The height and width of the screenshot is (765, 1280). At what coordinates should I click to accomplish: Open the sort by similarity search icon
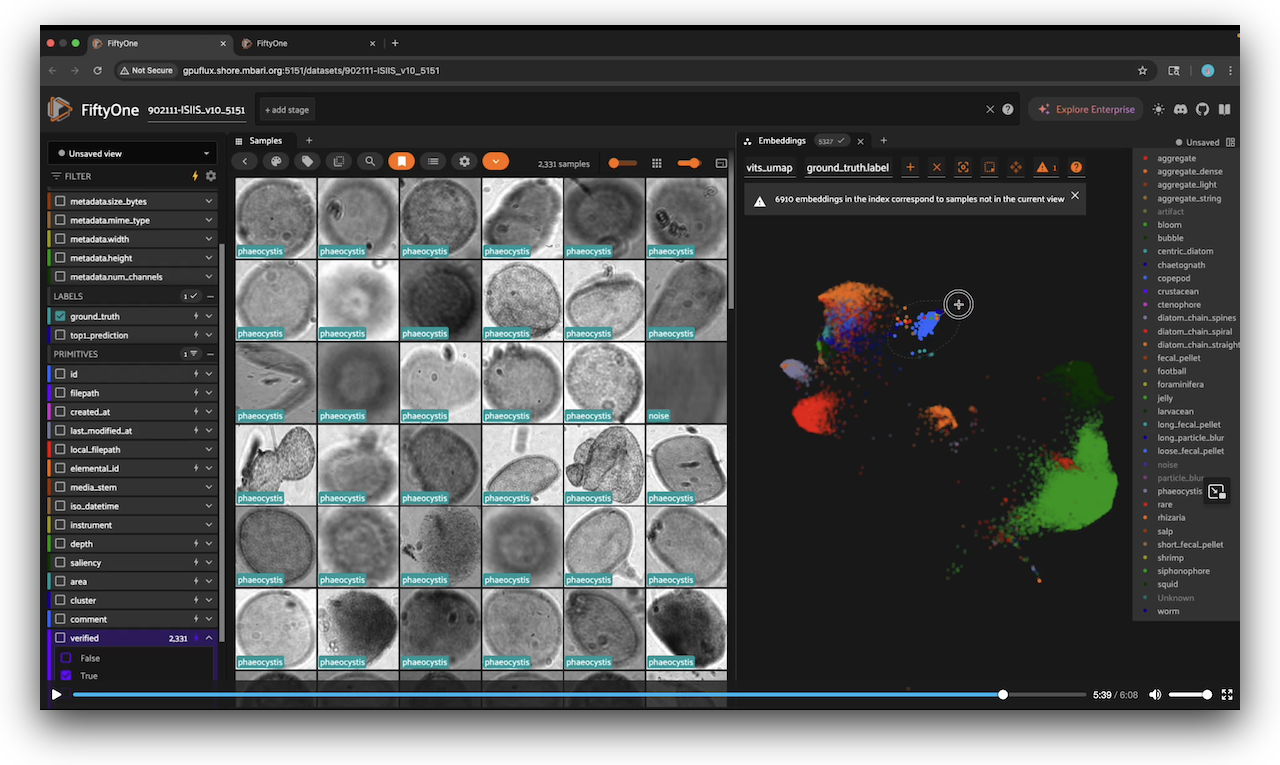(370, 161)
